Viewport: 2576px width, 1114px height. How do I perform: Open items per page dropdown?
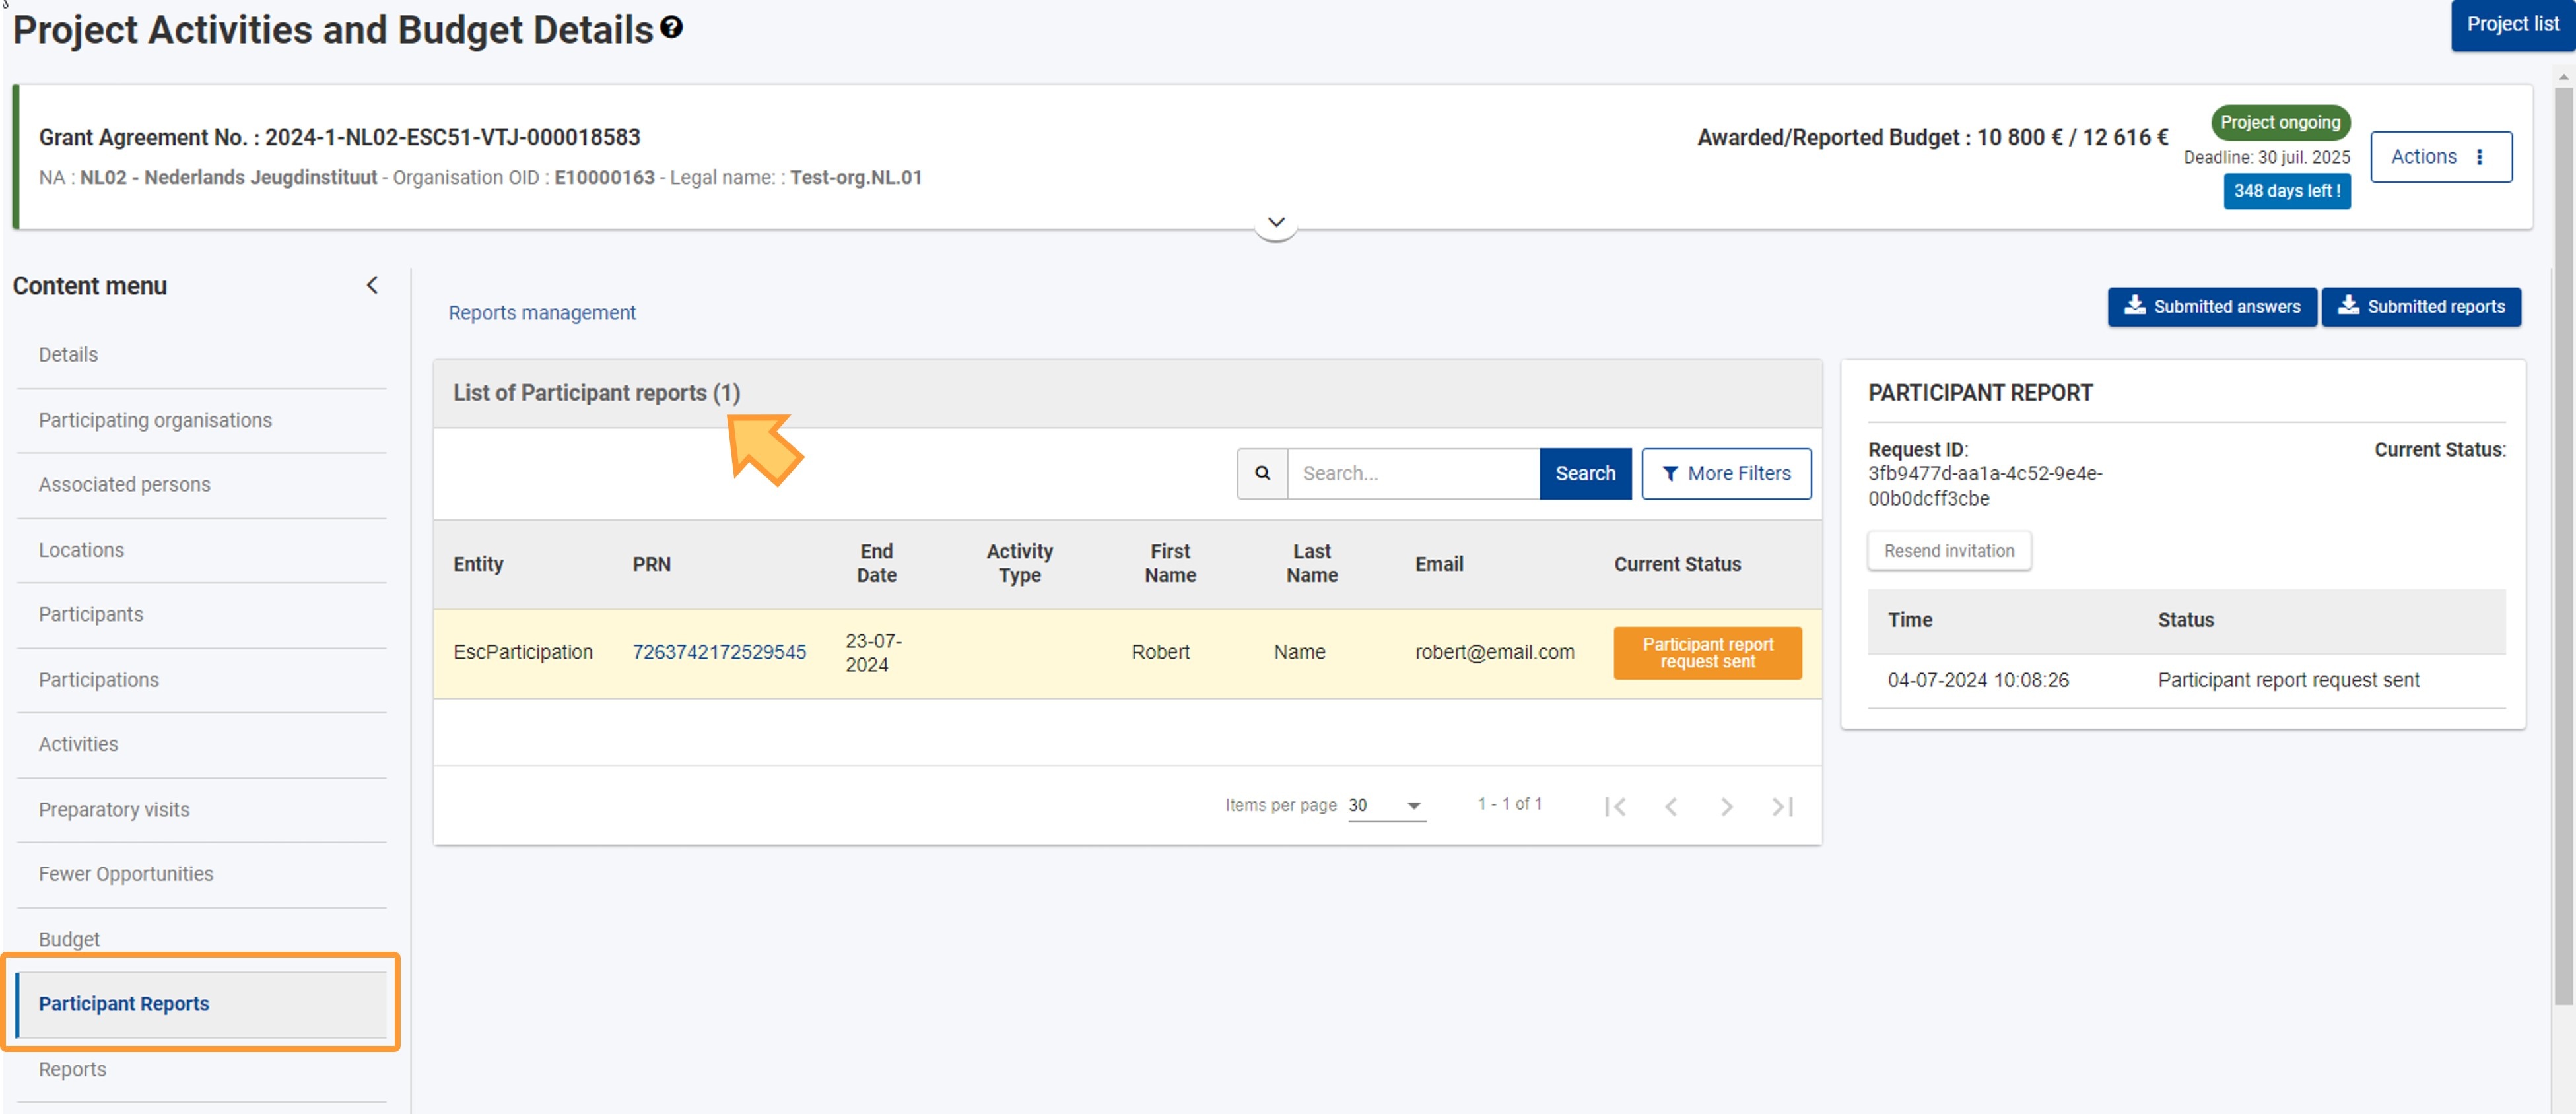pos(1386,806)
